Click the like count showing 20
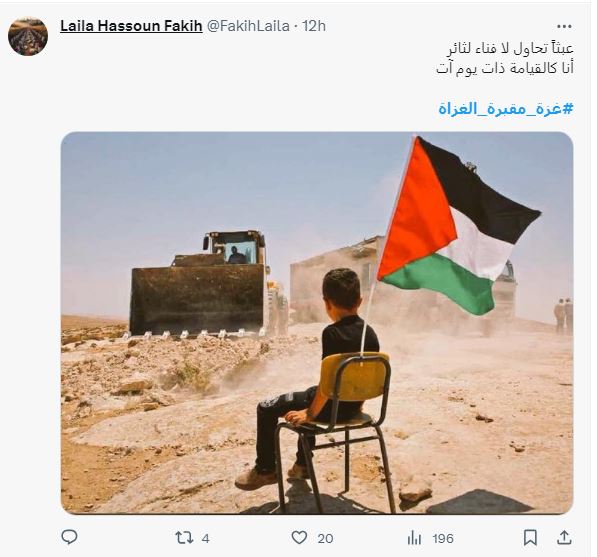Viewport: 597px width, 557px height. click(325, 538)
